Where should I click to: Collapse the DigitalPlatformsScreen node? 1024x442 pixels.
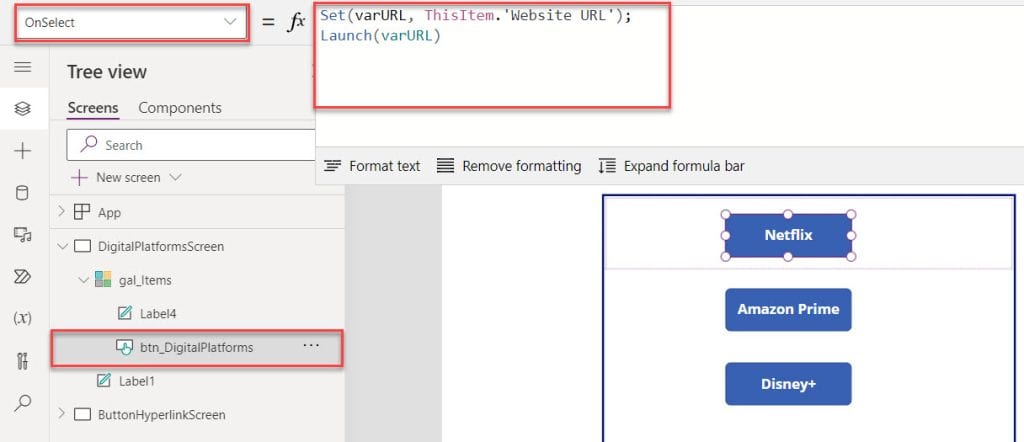(x=63, y=247)
